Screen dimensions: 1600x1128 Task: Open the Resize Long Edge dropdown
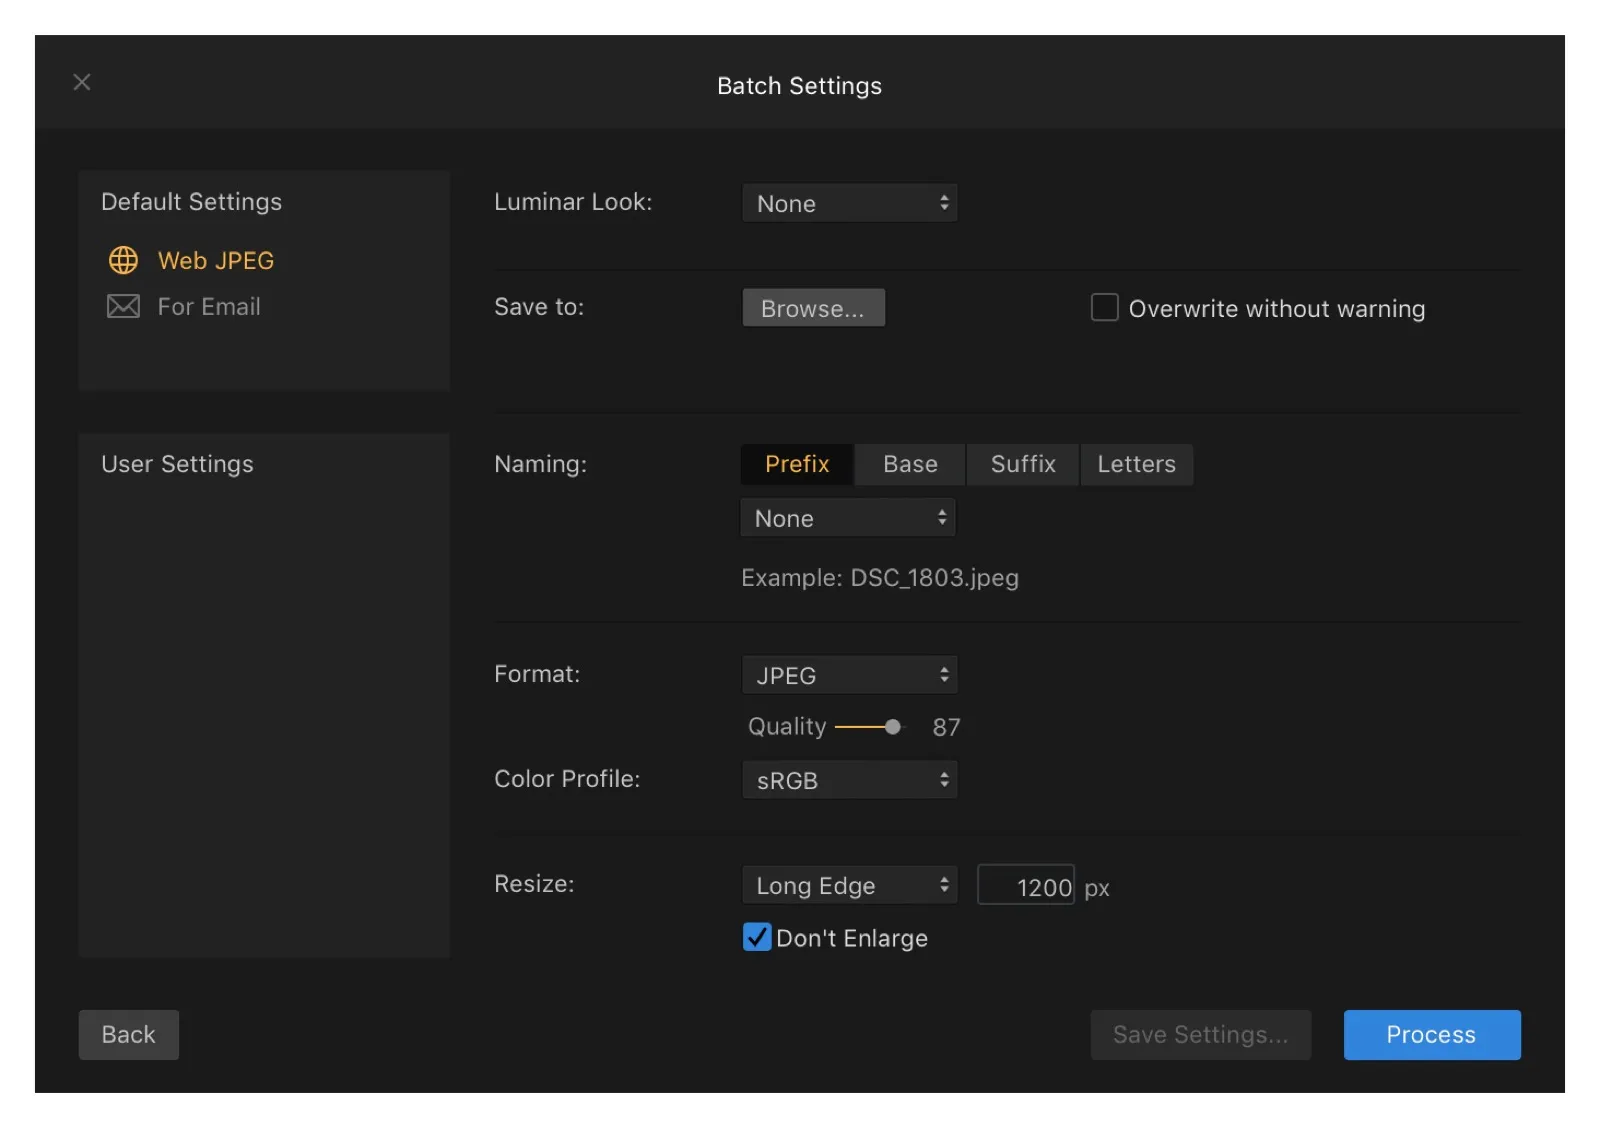click(849, 885)
